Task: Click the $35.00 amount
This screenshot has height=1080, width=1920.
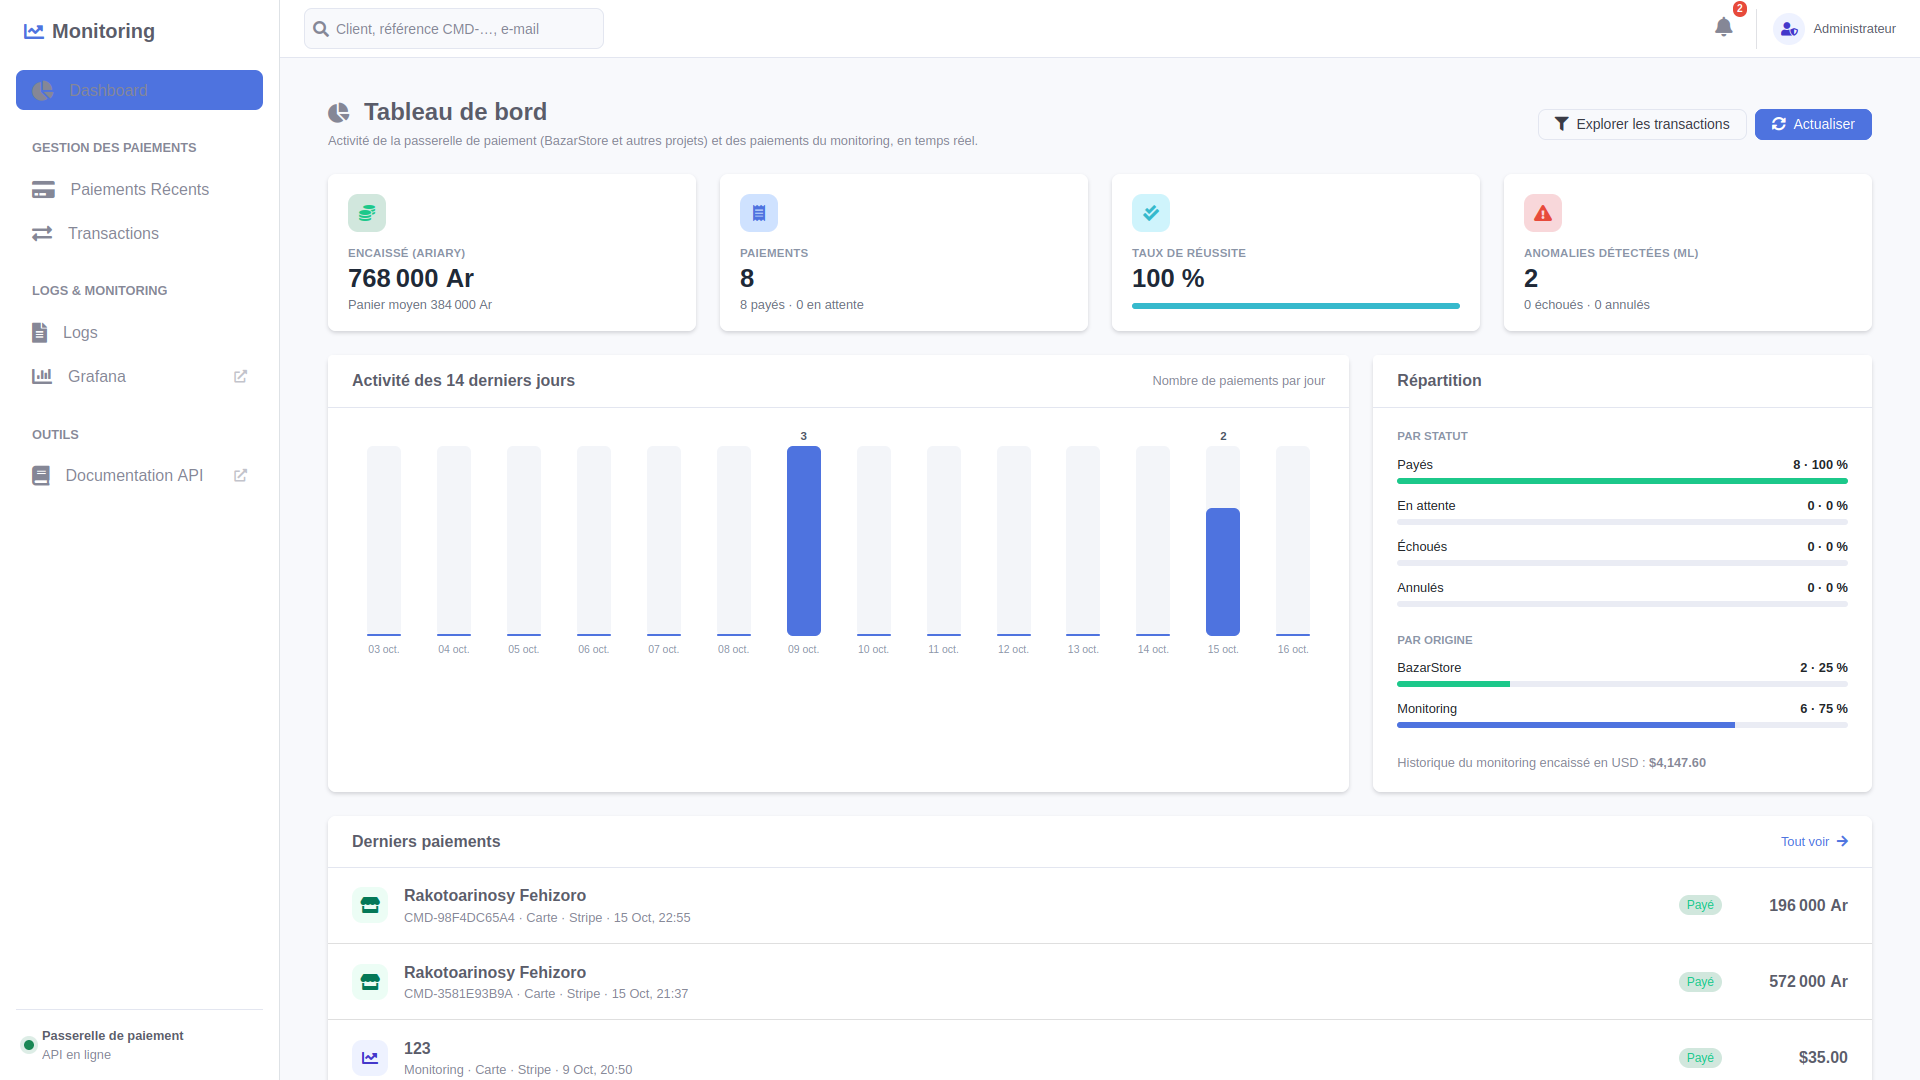Action: [1822, 1057]
